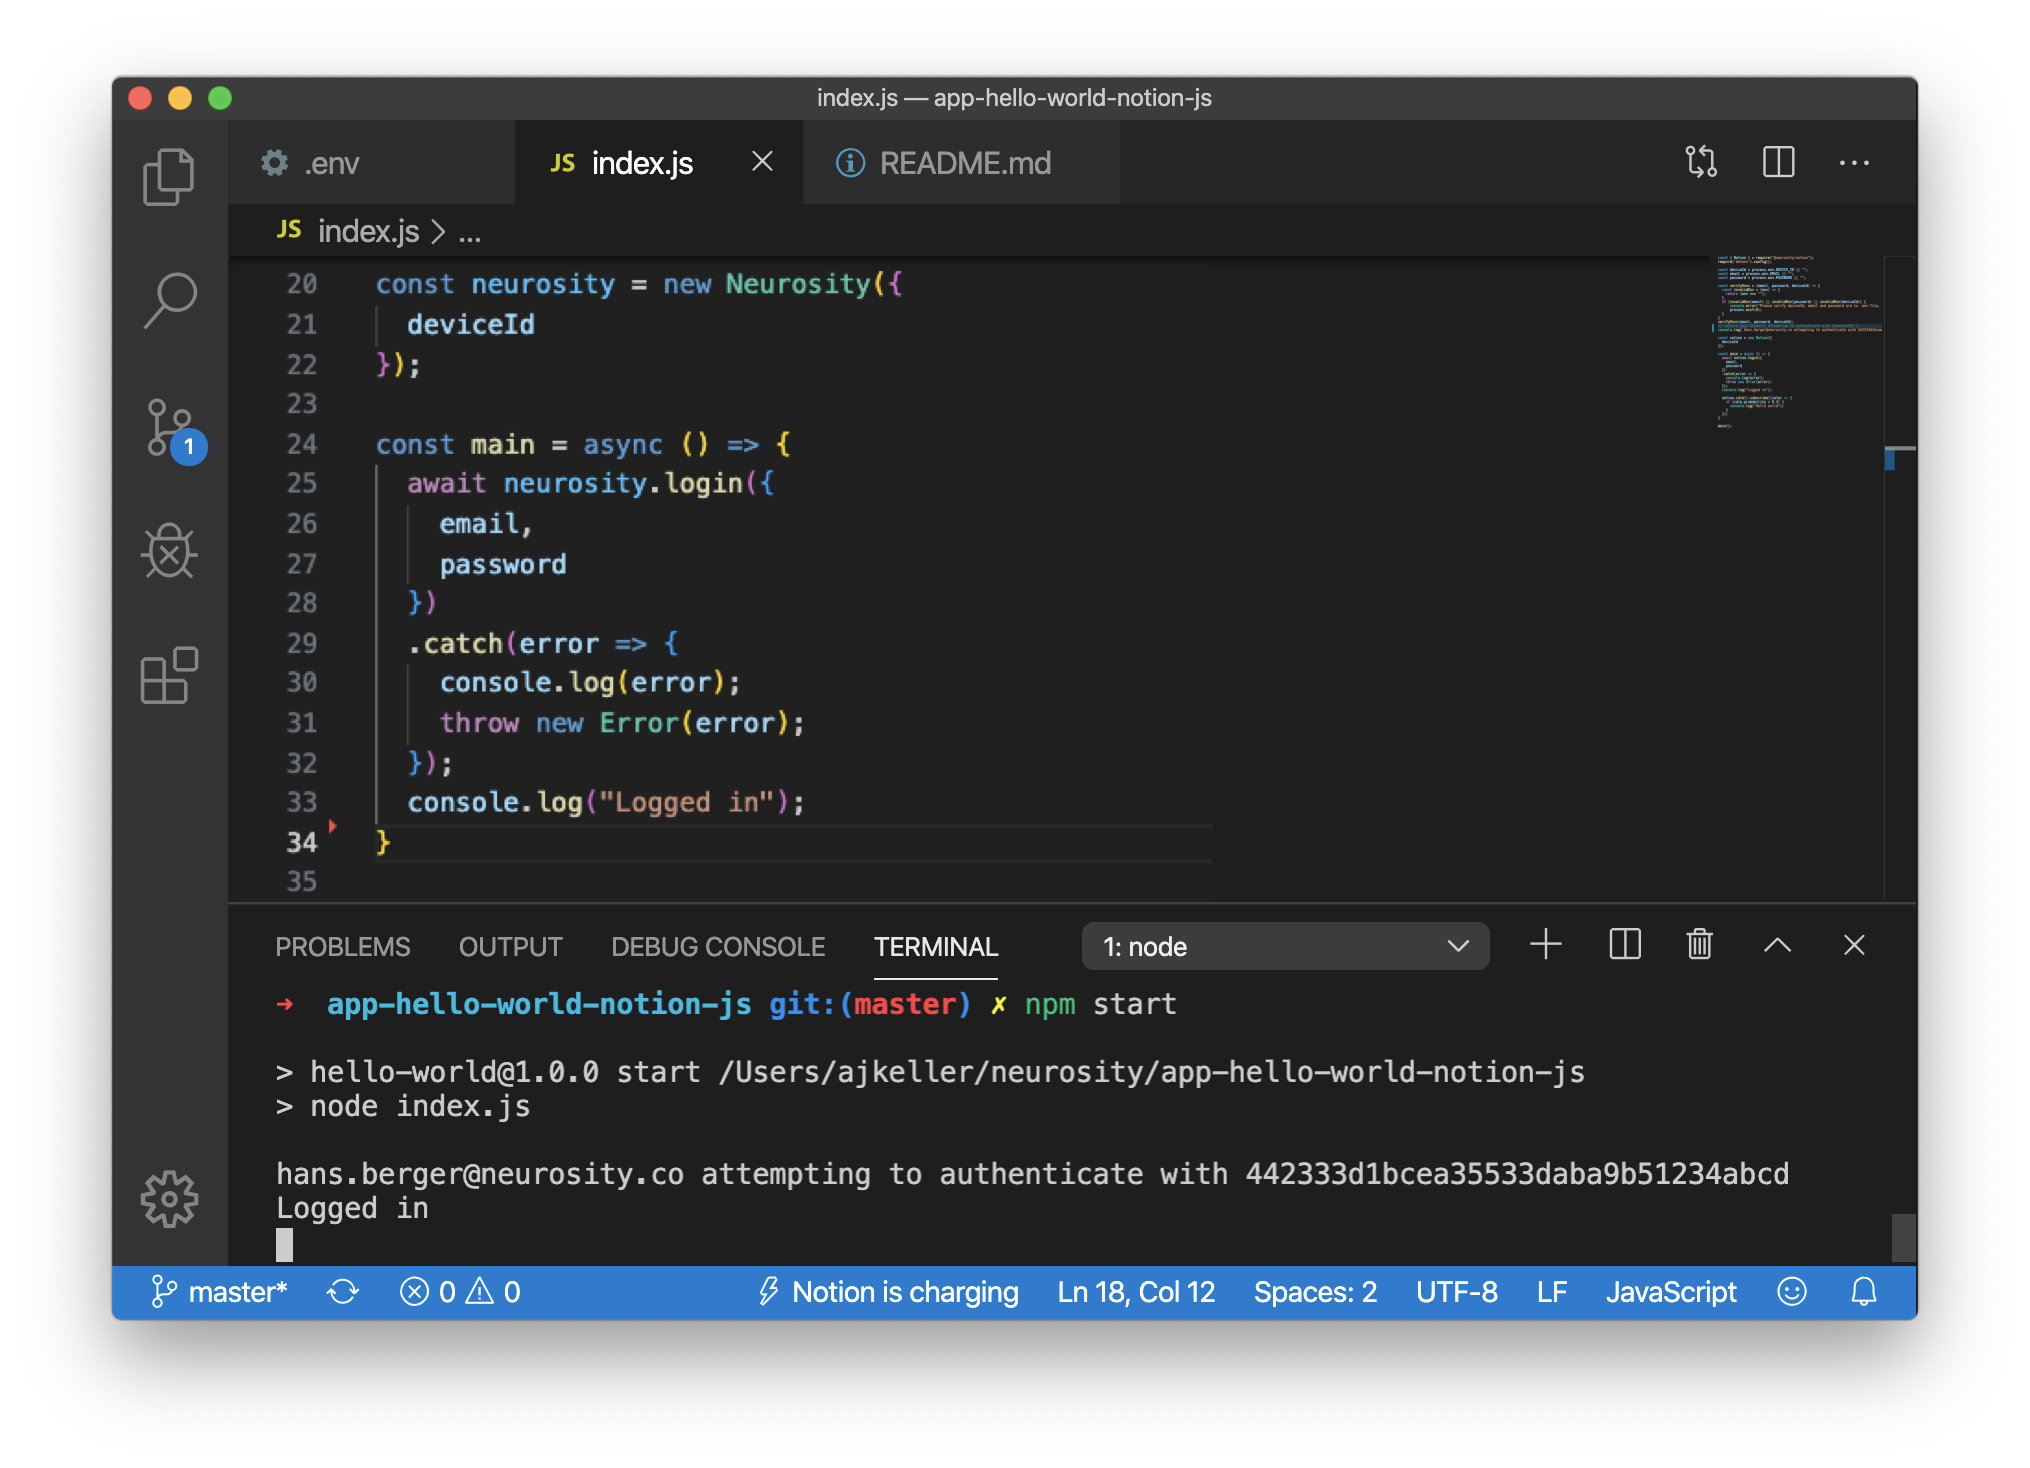Delete terminal with trash icon

click(x=1699, y=945)
